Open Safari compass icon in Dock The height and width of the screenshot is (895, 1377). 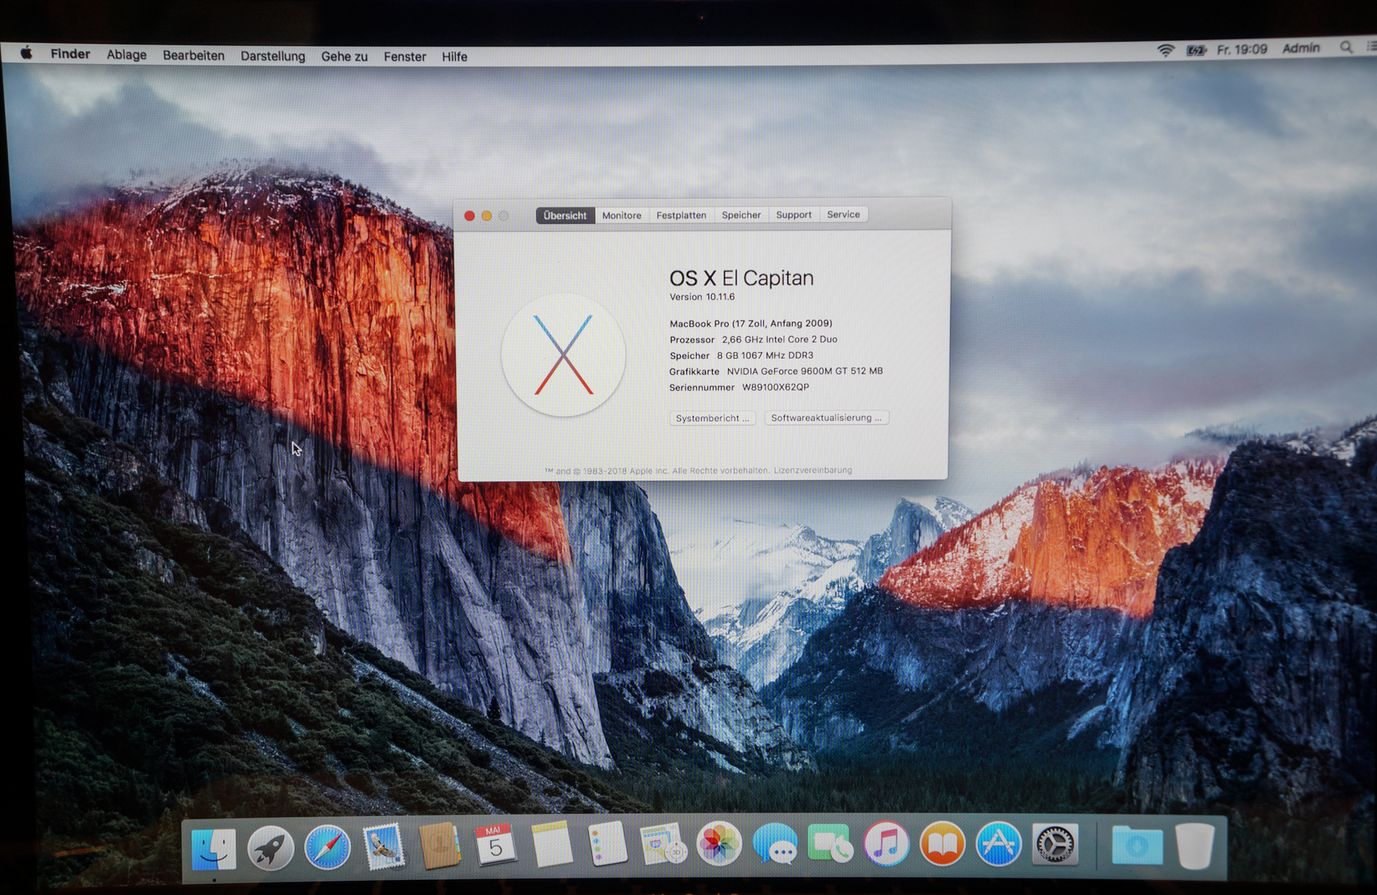[x=327, y=848]
